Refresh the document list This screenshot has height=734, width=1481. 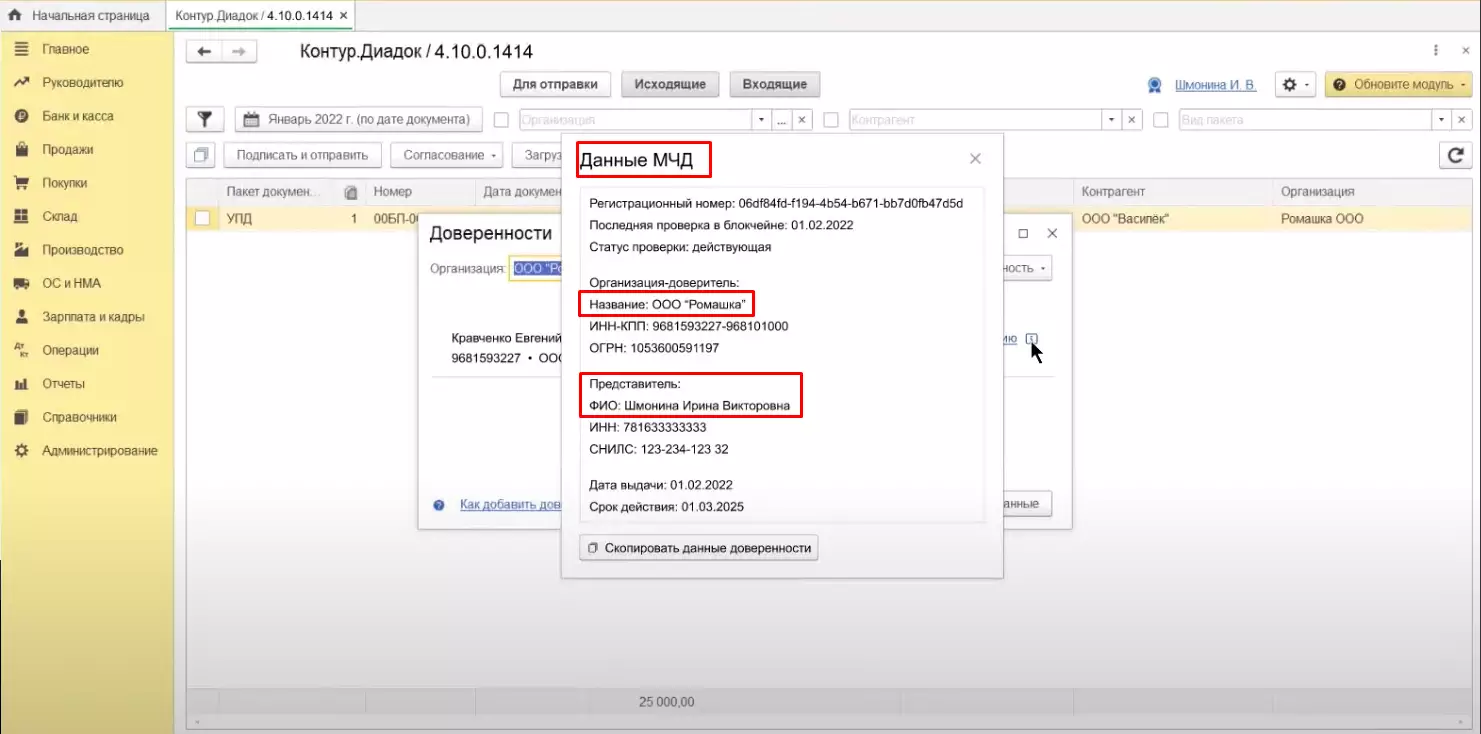coord(1455,155)
